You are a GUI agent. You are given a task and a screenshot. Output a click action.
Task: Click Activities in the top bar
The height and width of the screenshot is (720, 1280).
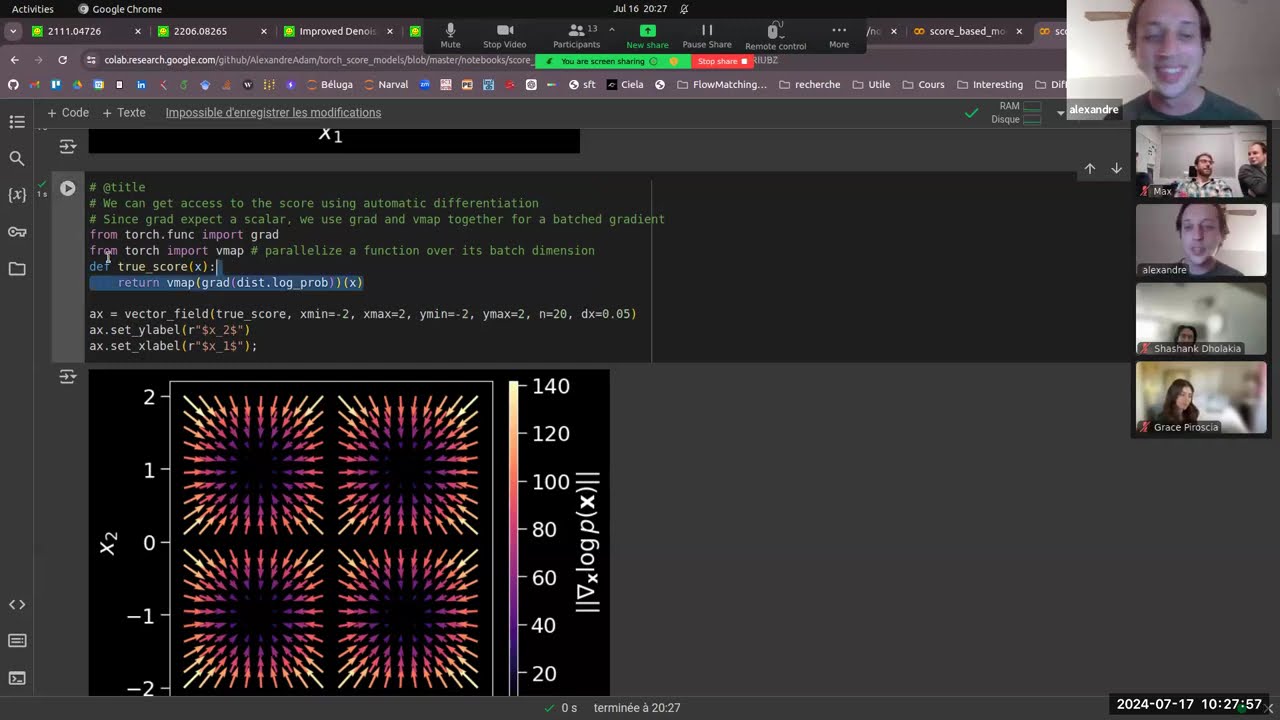[x=33, y=9]
